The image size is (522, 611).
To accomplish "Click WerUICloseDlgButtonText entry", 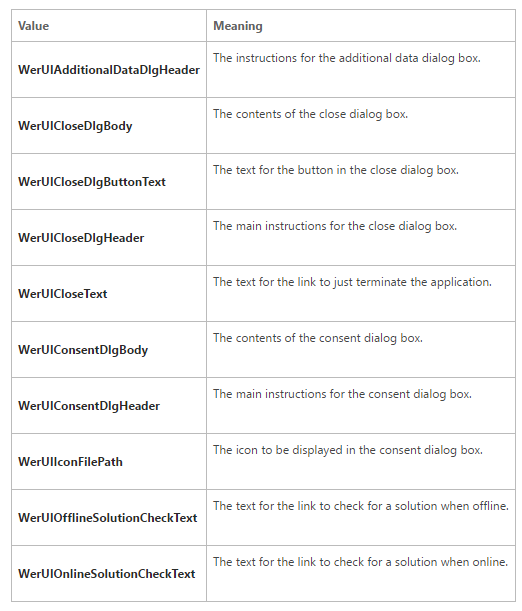I will [x=92, y=182].
